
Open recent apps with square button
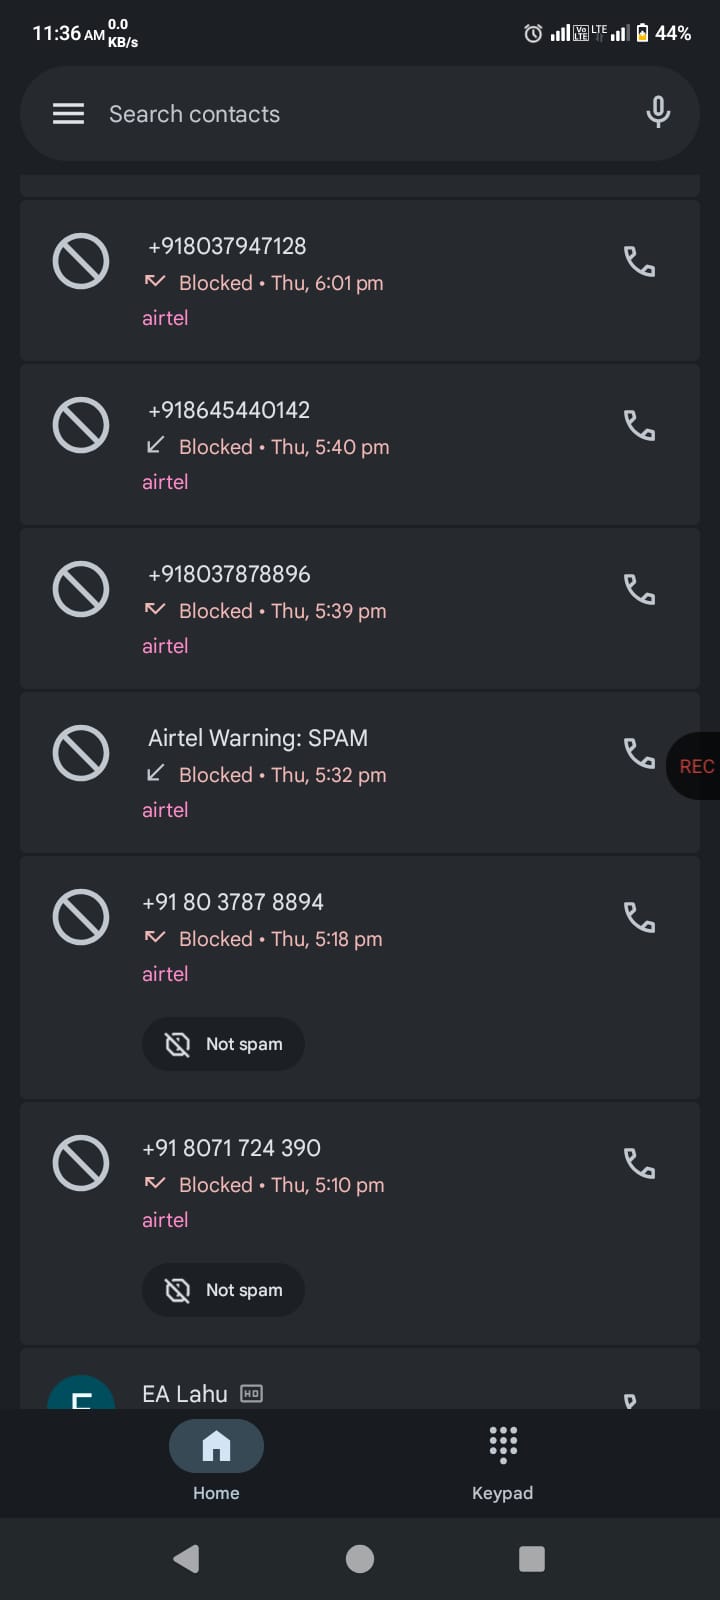point(532,1558)
